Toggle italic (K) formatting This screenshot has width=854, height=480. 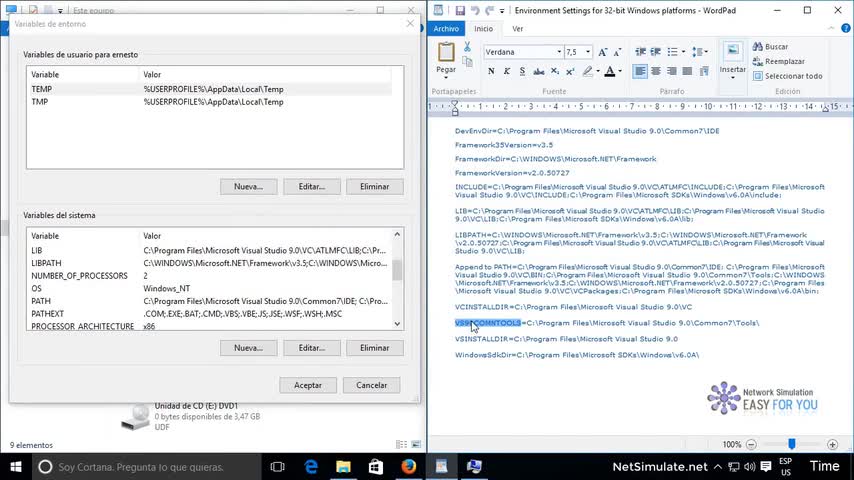pos(507,71)
